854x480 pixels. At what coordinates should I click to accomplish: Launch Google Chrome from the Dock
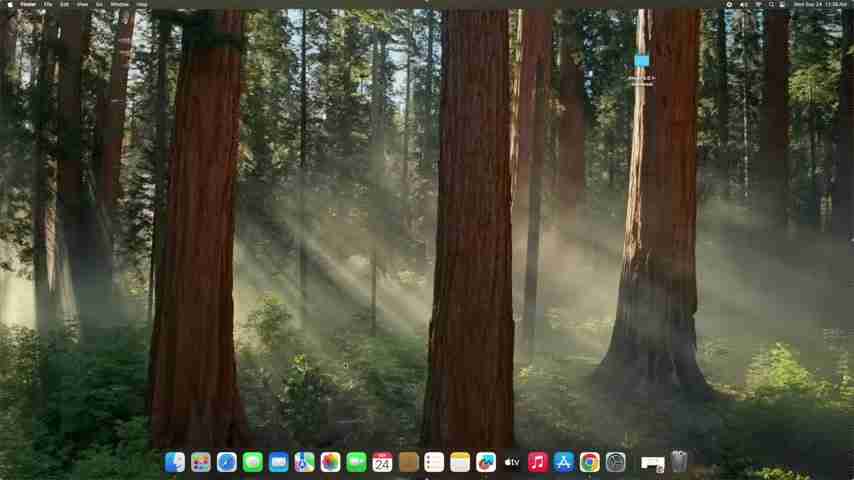[x=589, y=462]
